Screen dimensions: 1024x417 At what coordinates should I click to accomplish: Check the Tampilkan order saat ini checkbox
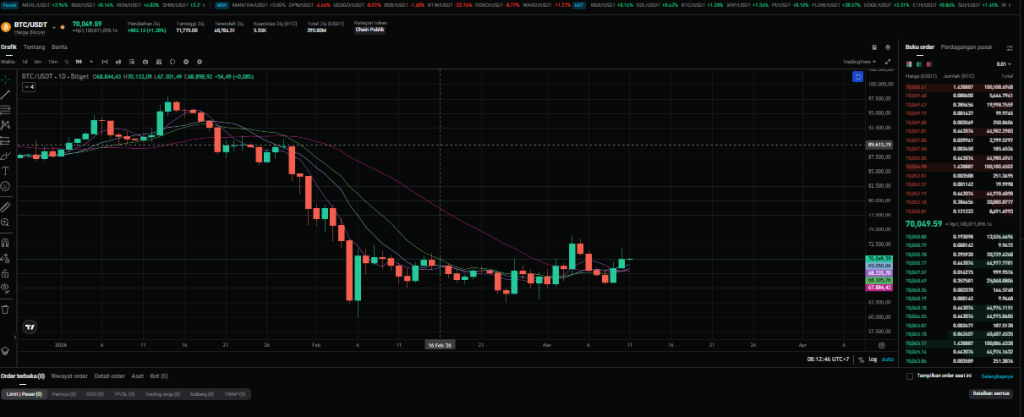pyautogui.click(x=909, y=377)
